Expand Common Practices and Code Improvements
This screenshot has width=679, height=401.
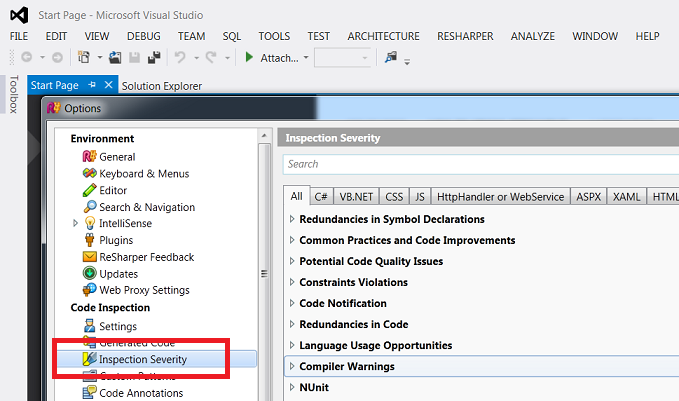[292, 240]
